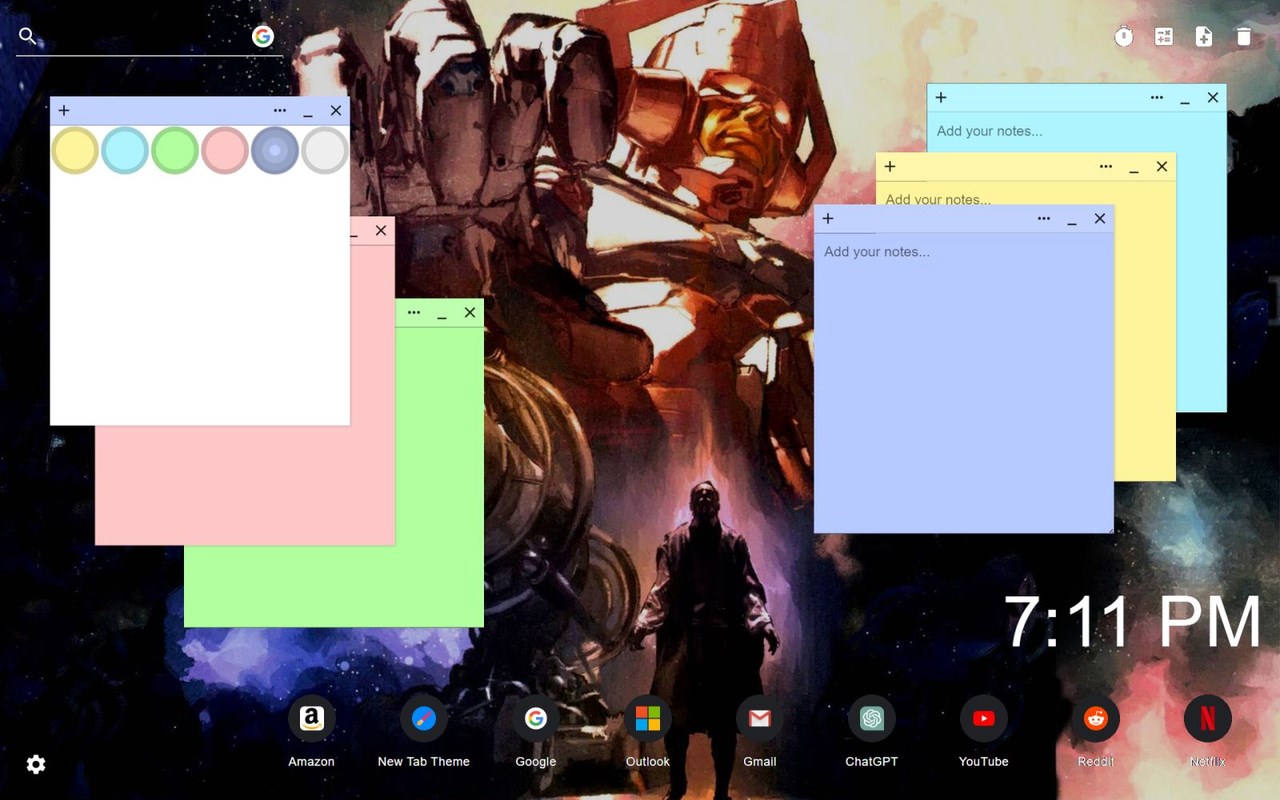Viewport: 1280px width, 800px height.
Task: Minimize the lavender sticky note
Action: pyautogui.click(x=1072, y=221)
